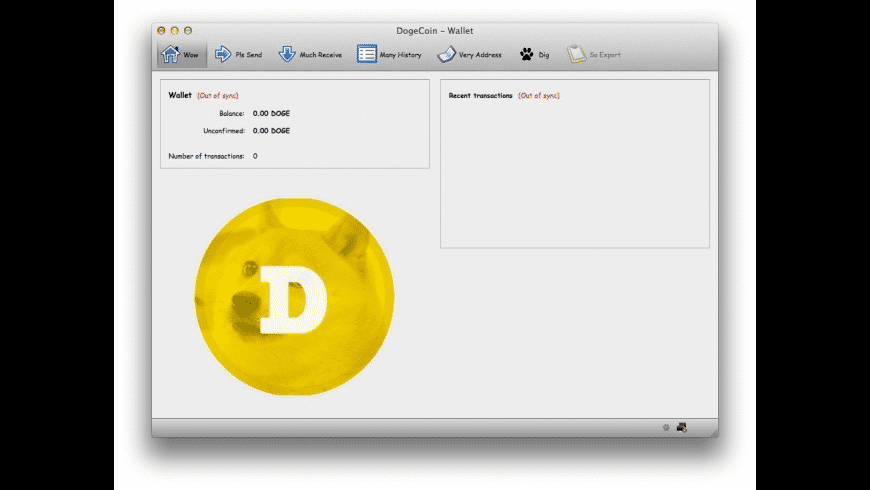Click the "Number of transactions:" label
This screenshot has width=870, height=490.
206,156
